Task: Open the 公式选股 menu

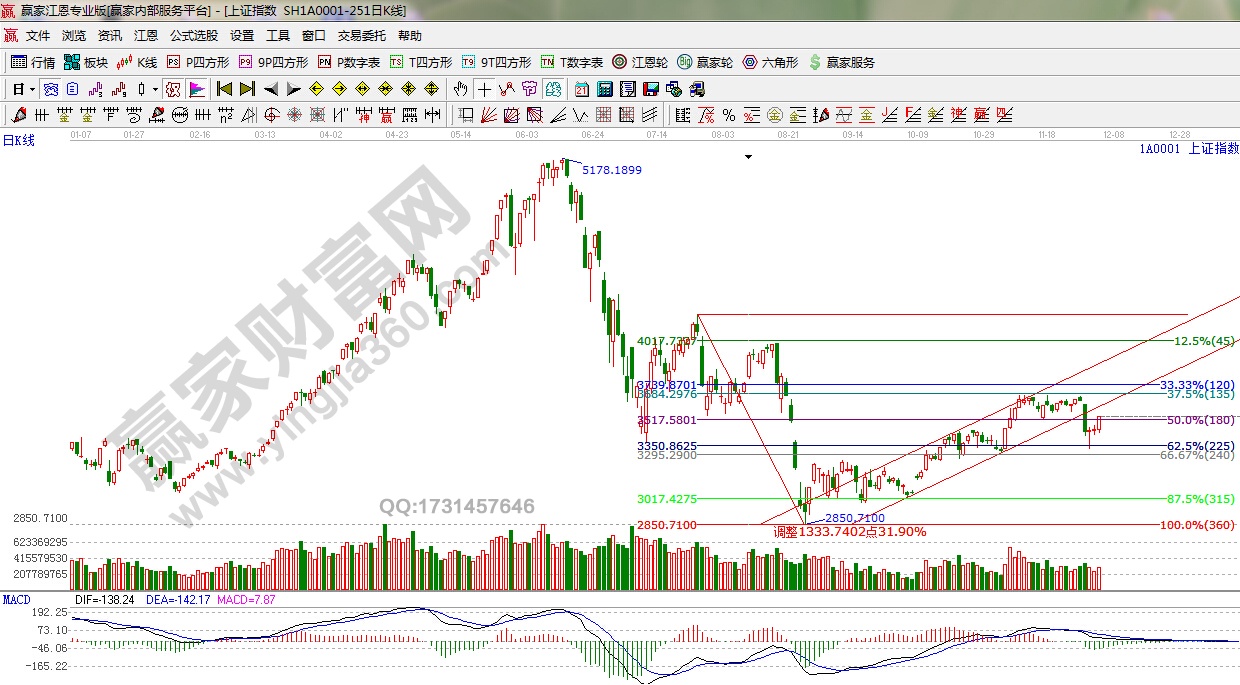Action: [x=193, y=36]
